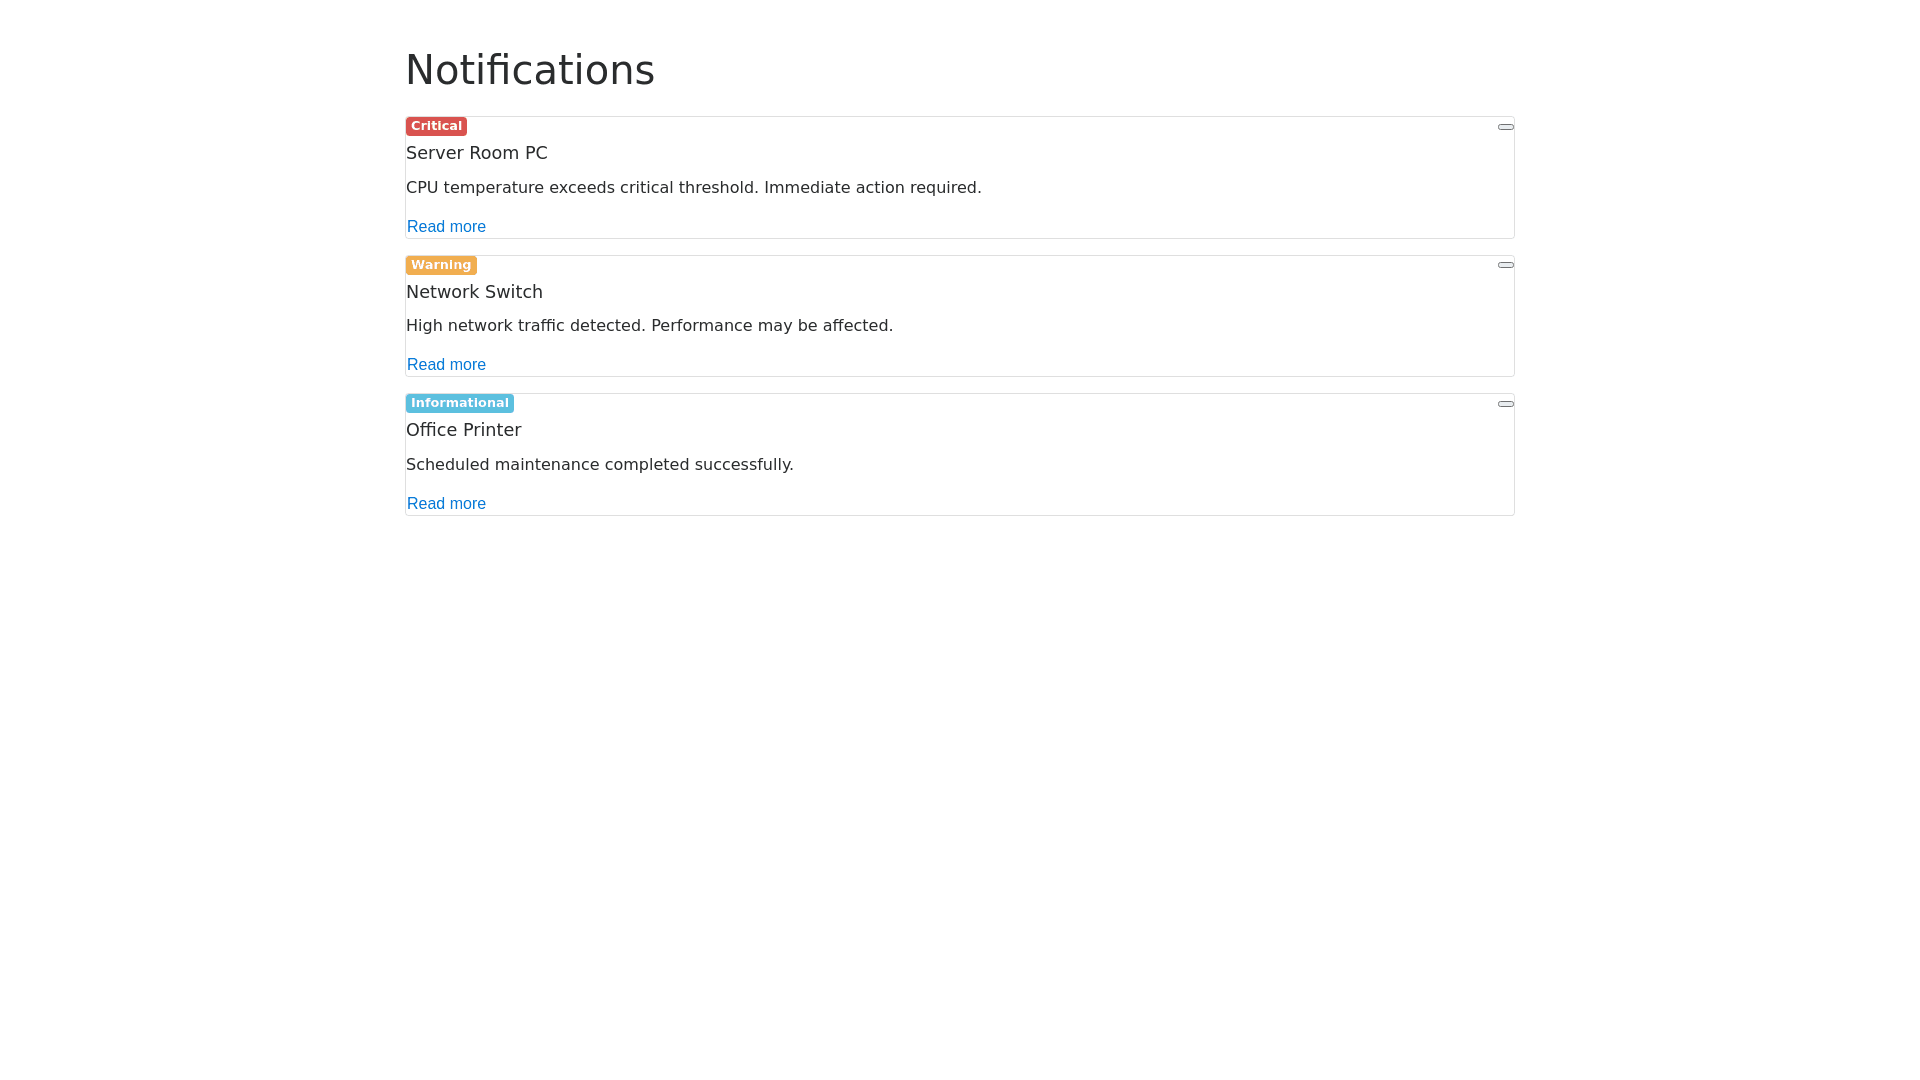This screenshot has width=1920, height=1080.
Task: Select the Office Printer title
Action: pos(464,430)
